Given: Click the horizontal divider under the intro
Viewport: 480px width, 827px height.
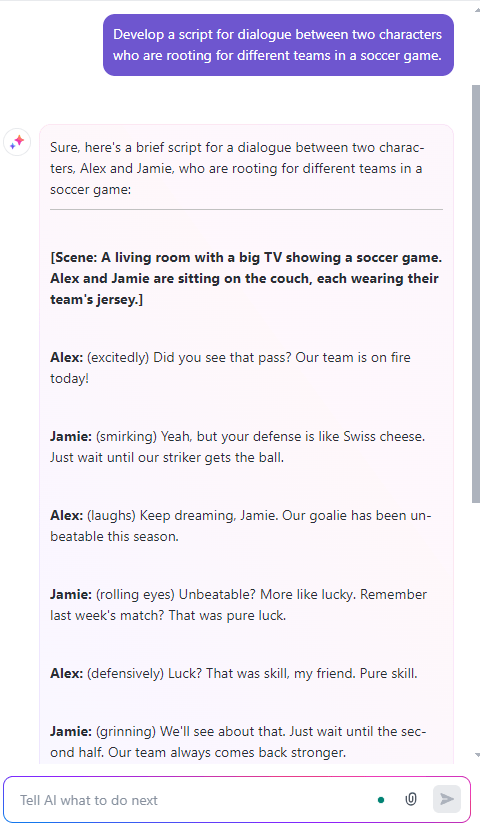Looking at the screenshot, I should (246, 209).
